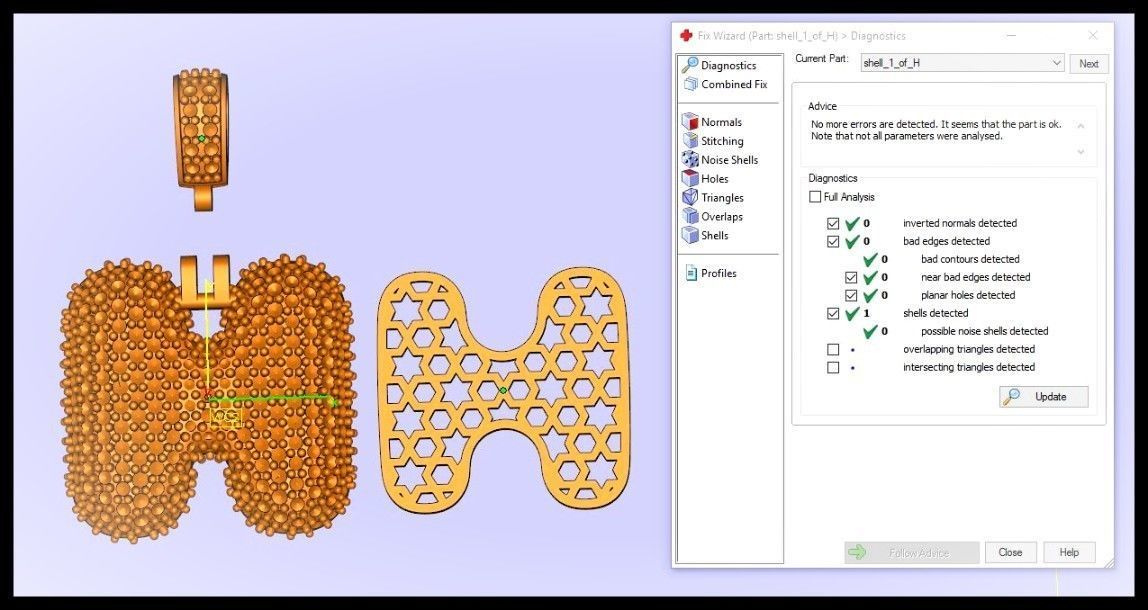Open the Shells fixing page
The image size is (1148, 610).
click(706, 236)
